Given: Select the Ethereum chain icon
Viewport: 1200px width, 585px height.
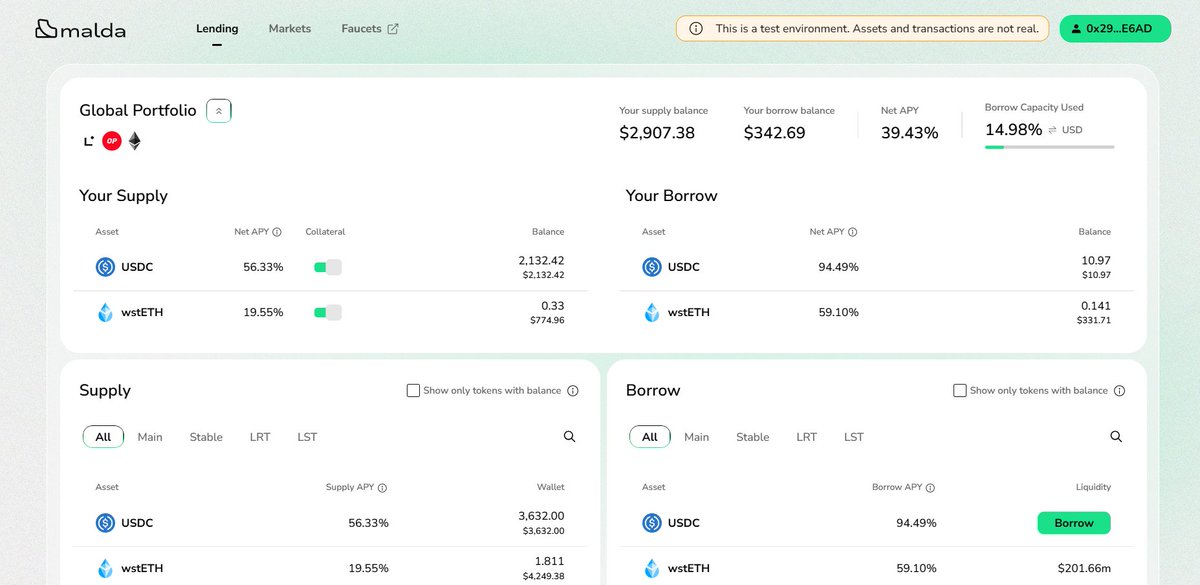Looking at the screenshot, I should tap(134, 141).
